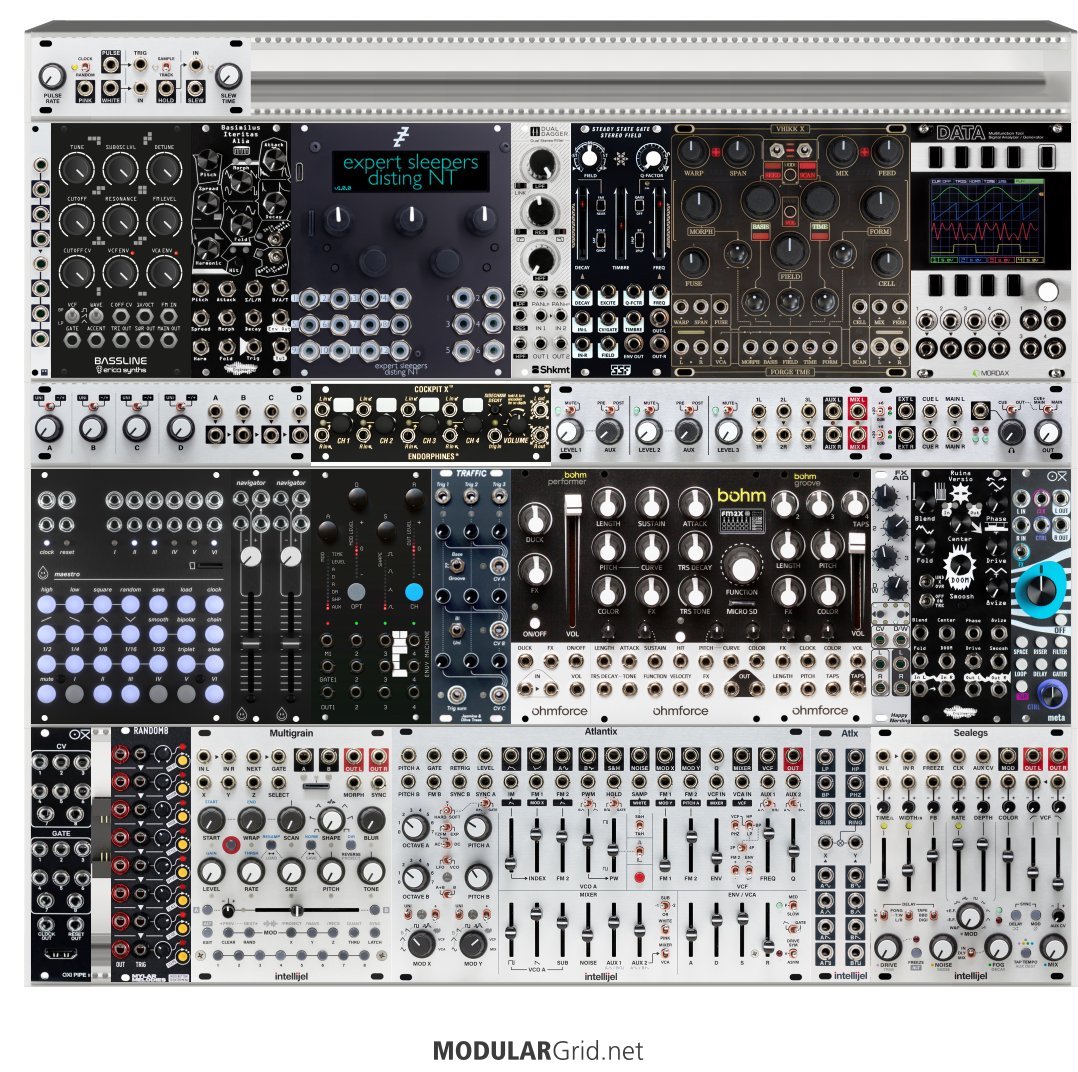The height and width of the screenshot is (1072, 1078).
Task: Click the red OUT jack on Atlantix
Action: 793,757
